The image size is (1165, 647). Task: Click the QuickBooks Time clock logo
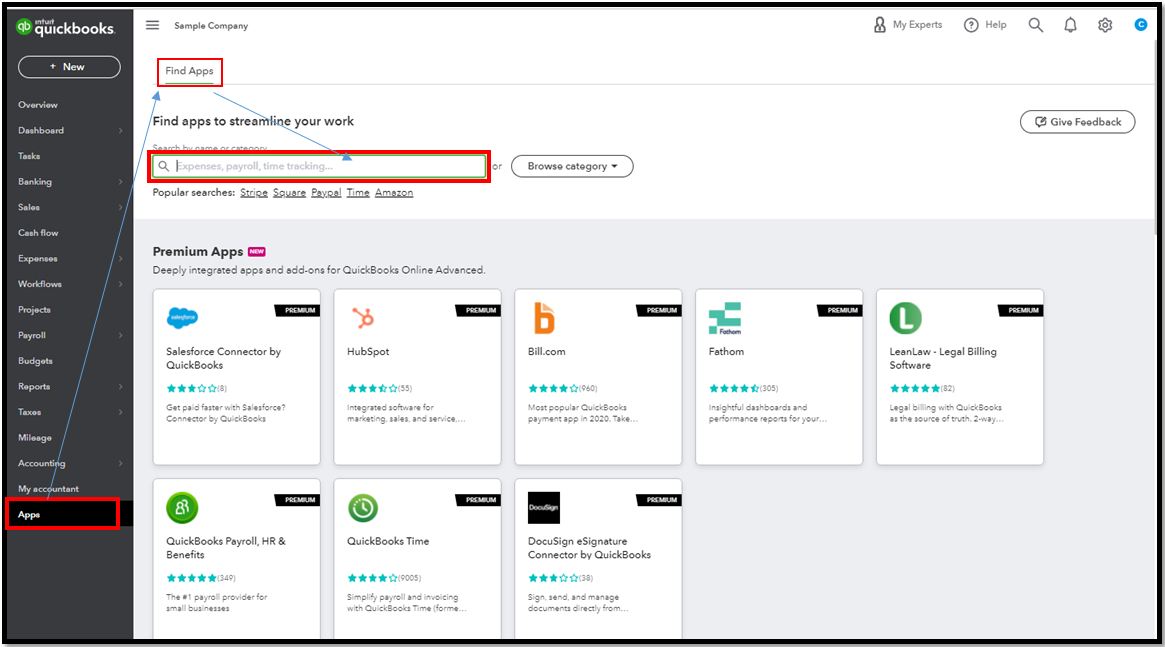[x=363, y=508]
